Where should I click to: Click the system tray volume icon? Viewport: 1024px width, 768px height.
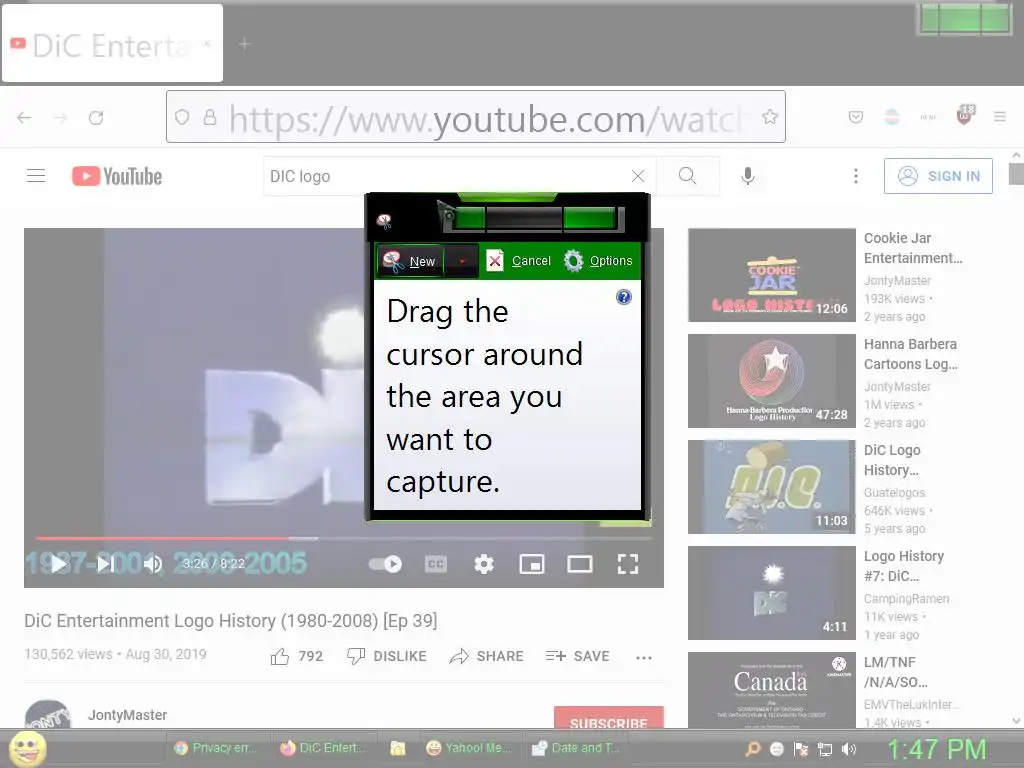click(x=849, y=749)
